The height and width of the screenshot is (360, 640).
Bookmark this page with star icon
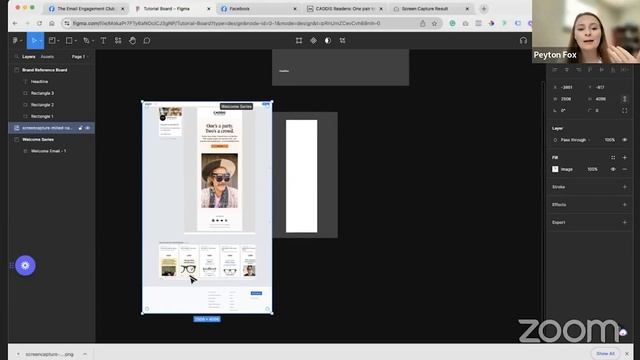tap(434, 23)
